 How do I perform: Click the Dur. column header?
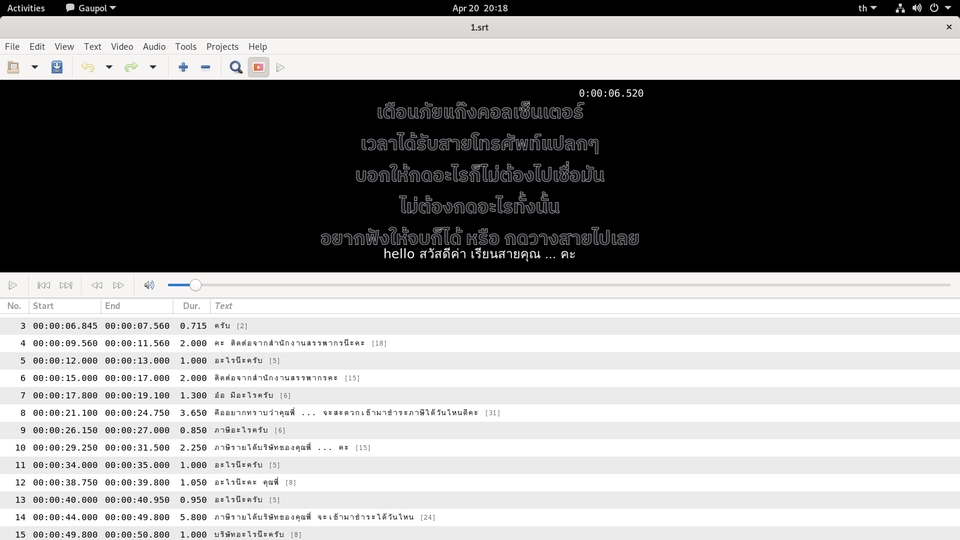[x=192, y=306]
